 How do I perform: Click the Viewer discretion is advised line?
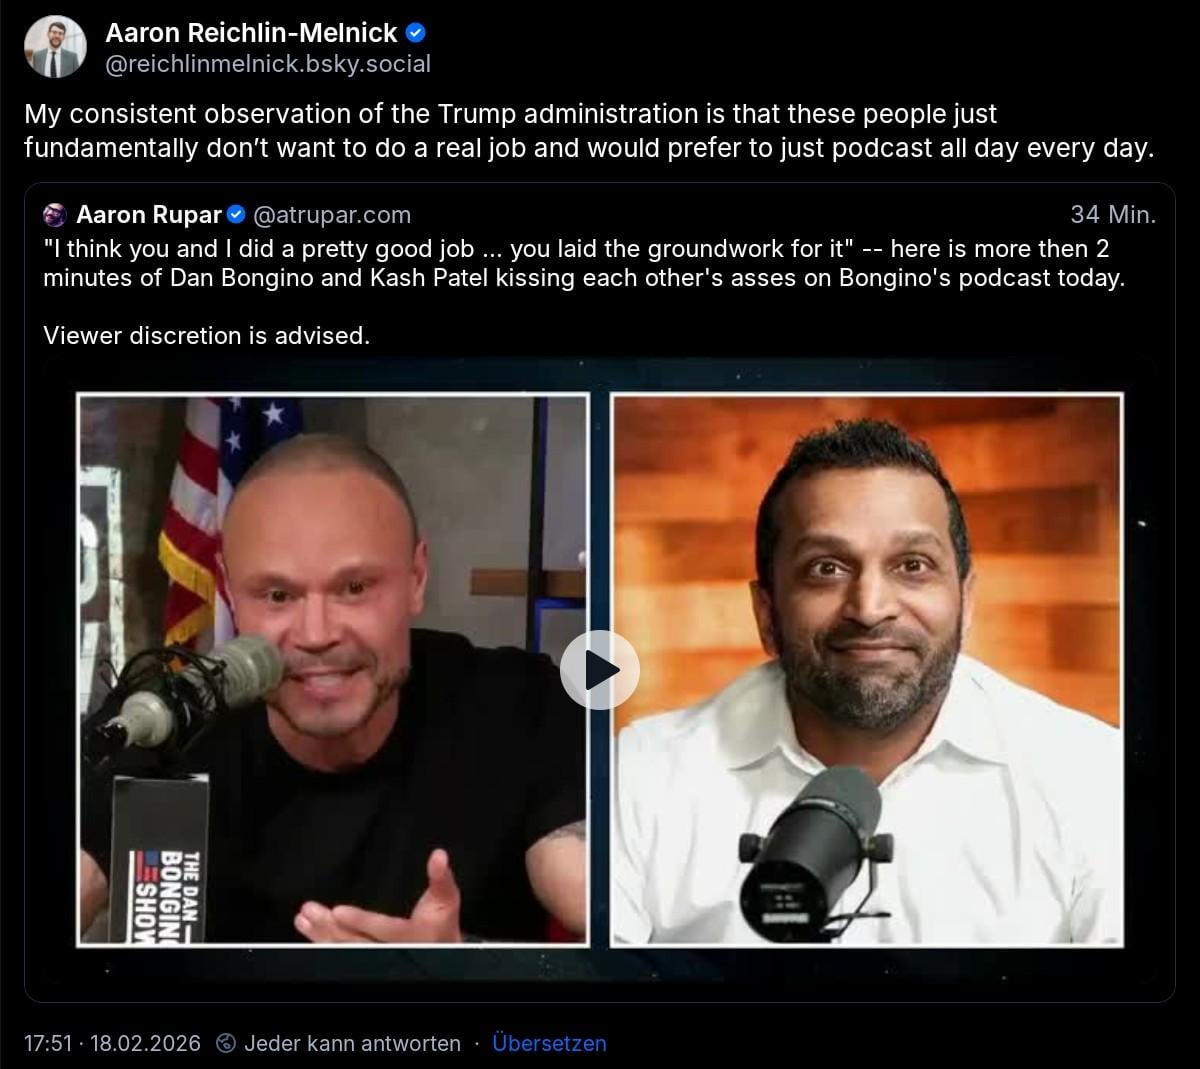point(206,336)
